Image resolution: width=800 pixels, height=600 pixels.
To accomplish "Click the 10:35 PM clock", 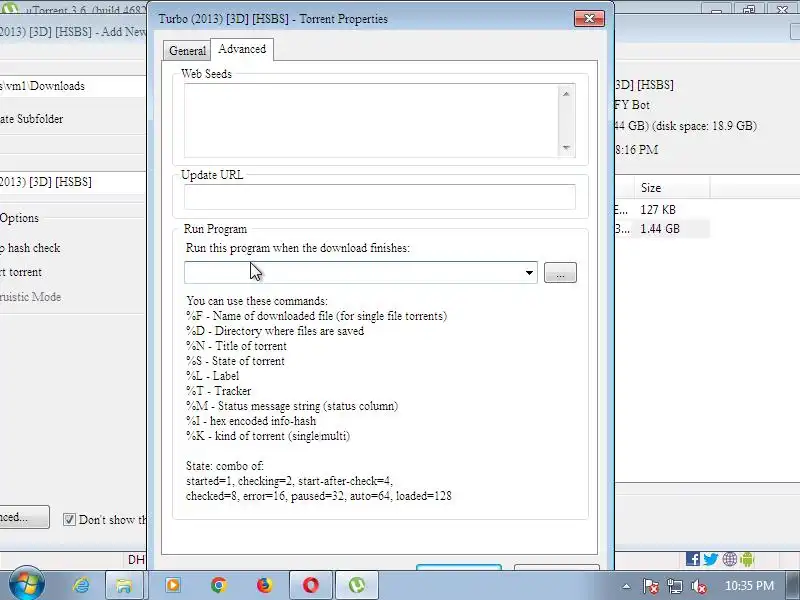I will pos(749,585).
